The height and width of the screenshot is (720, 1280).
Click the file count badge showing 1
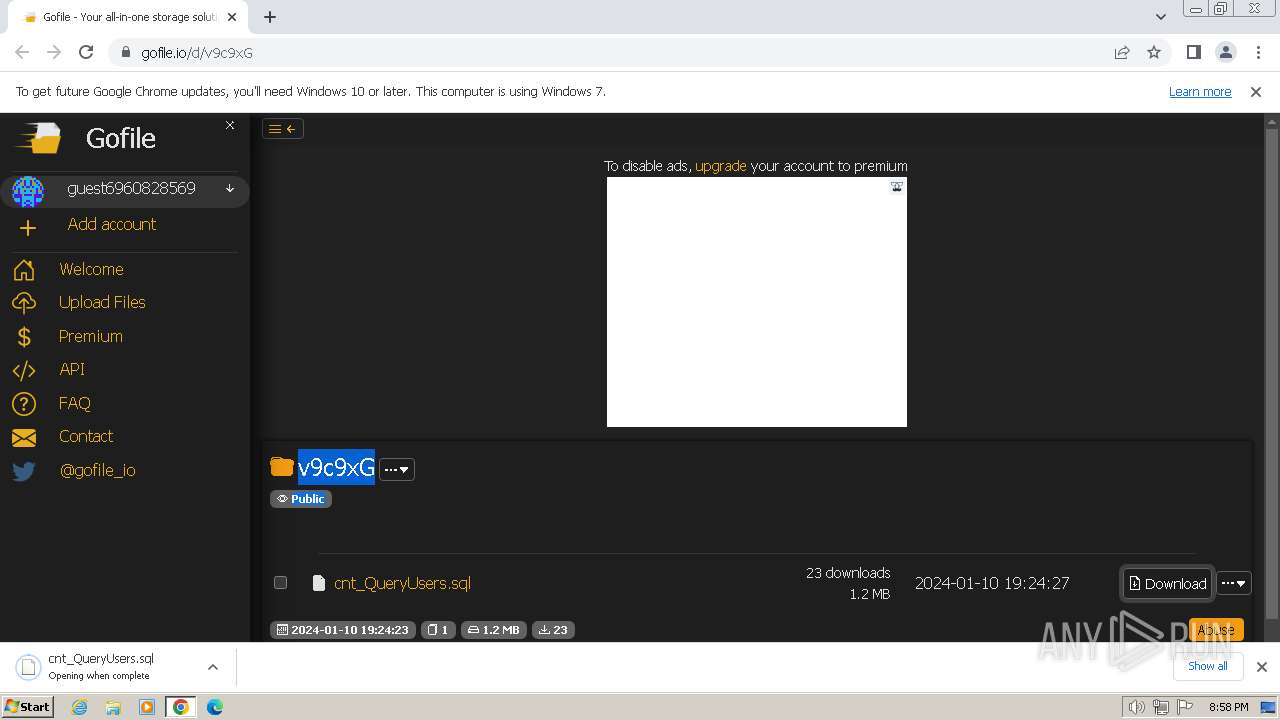pos(438,630)
